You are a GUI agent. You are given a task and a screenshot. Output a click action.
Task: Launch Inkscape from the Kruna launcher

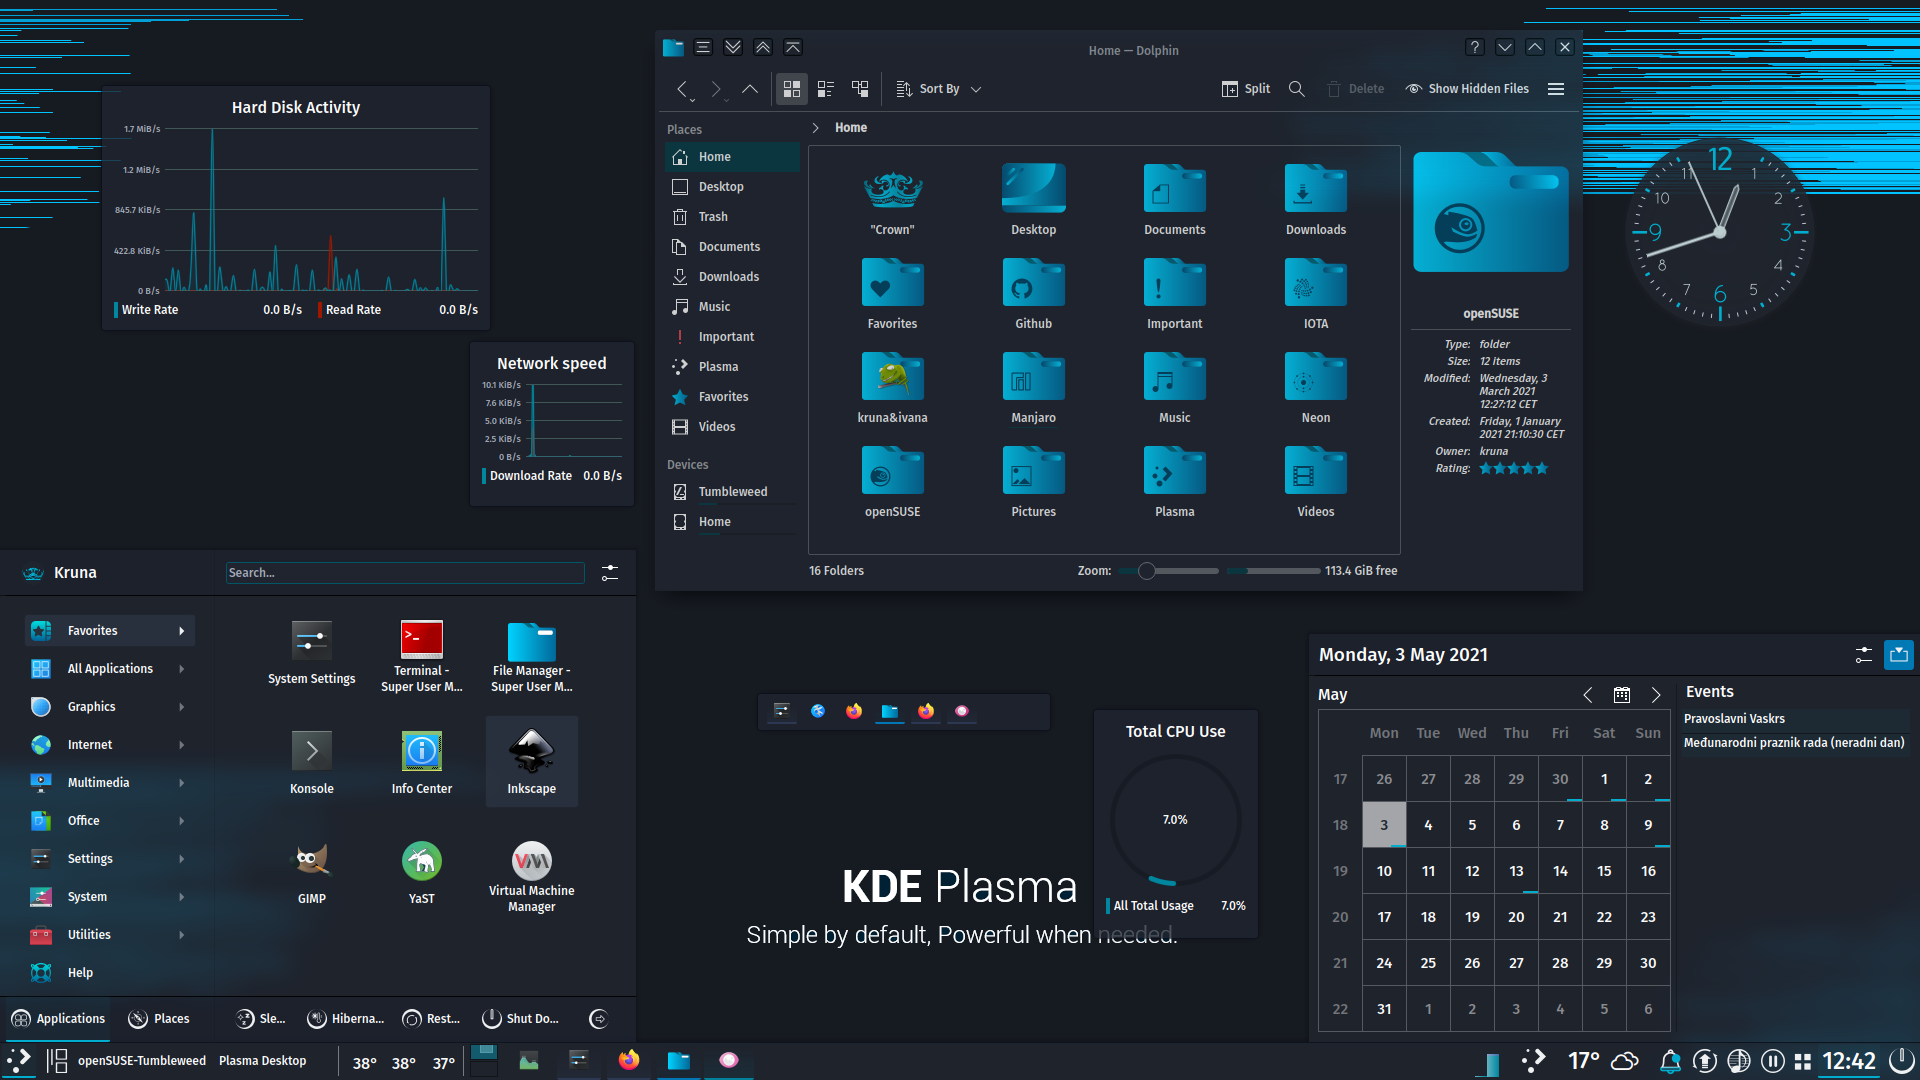pos(532,762)
